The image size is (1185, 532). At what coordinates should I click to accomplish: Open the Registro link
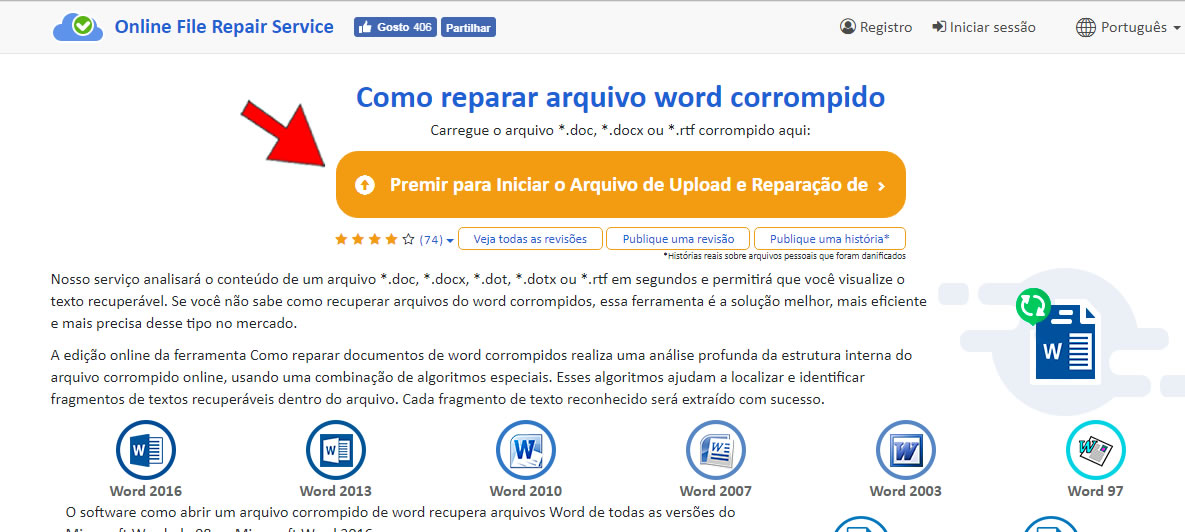pos(876,27)
